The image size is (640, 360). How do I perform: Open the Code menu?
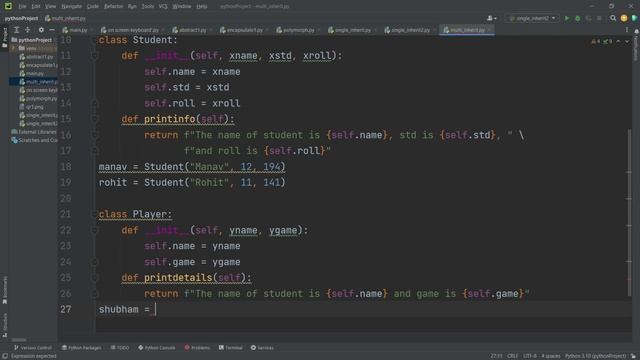[x=93, y=7]
